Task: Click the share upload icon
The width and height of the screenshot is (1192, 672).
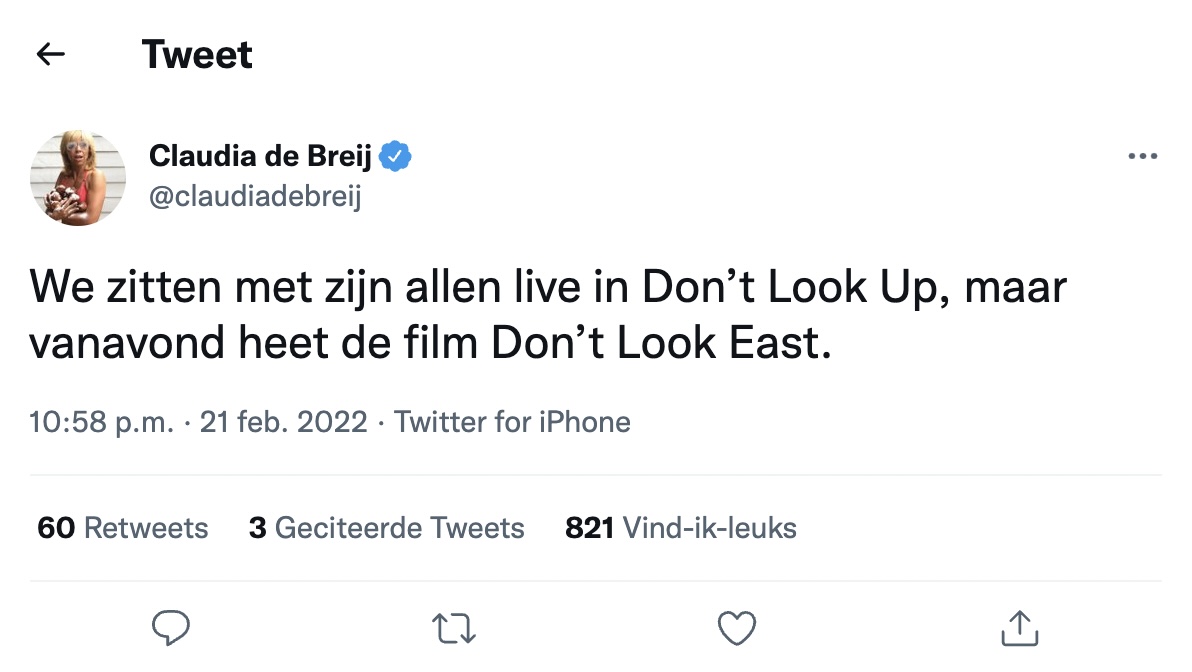Action: (1020, 628)
